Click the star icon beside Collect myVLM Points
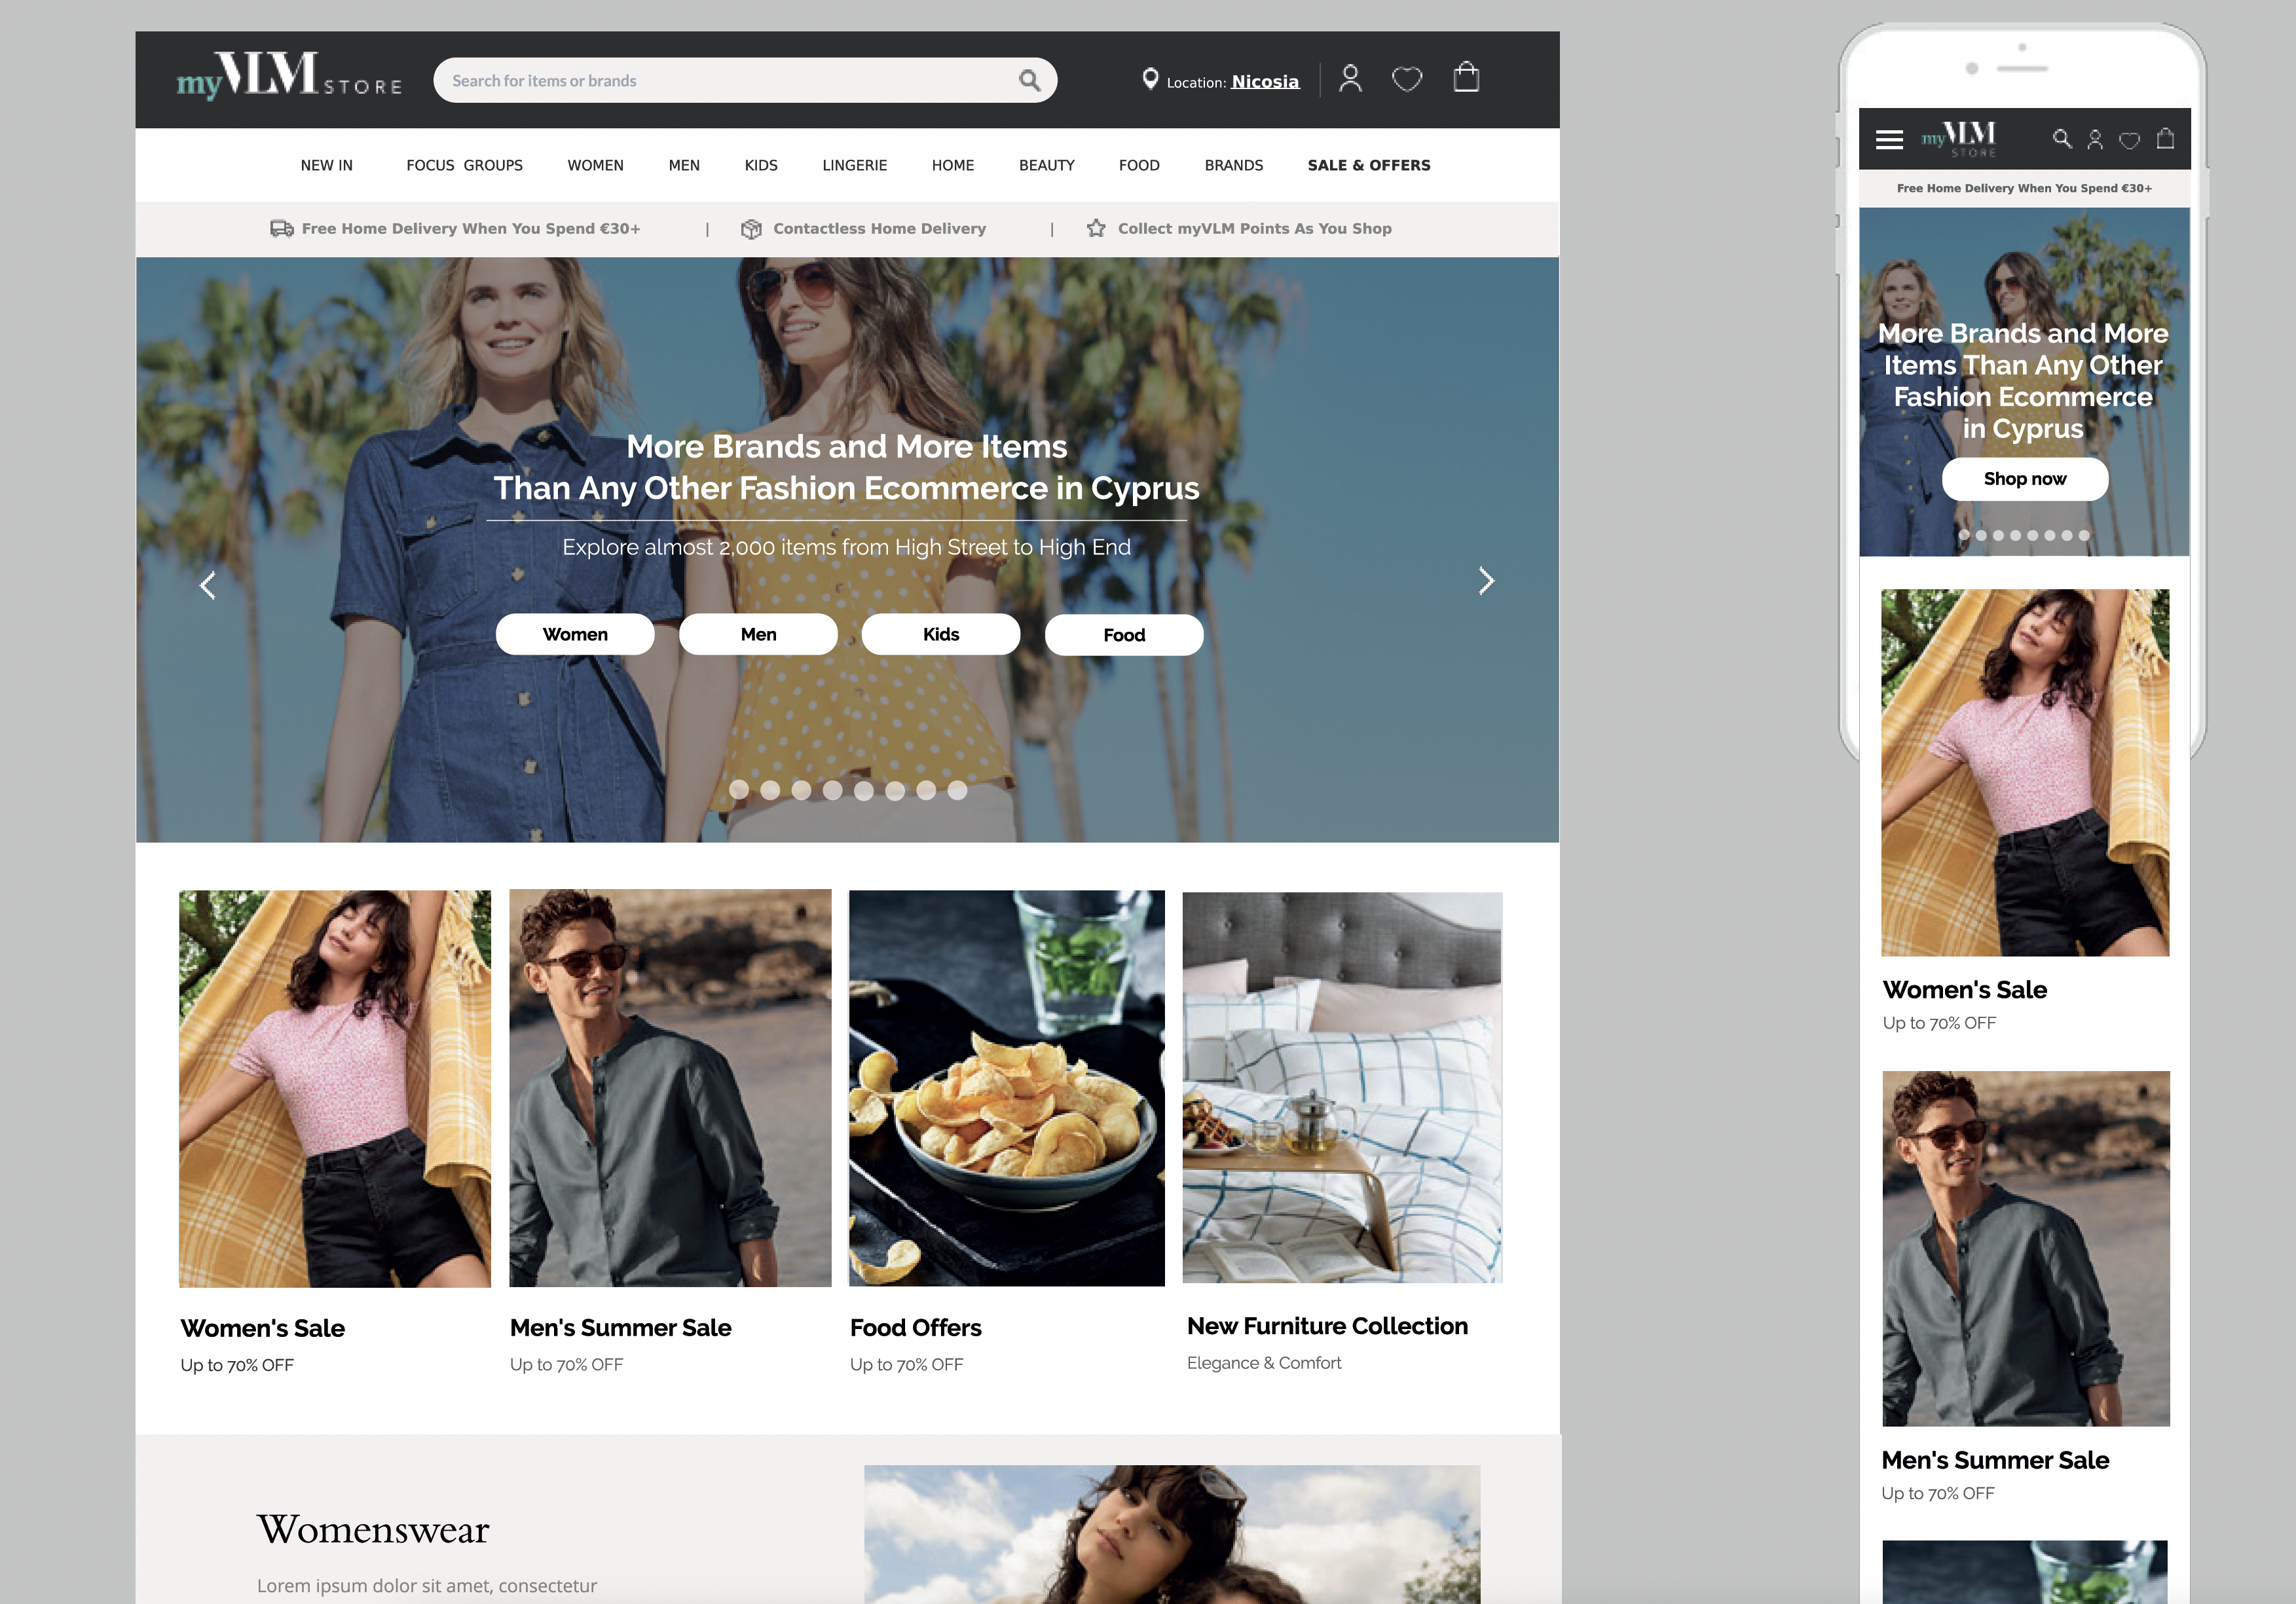Viewport: 2296px width, 1604px height. [1096, 228]
